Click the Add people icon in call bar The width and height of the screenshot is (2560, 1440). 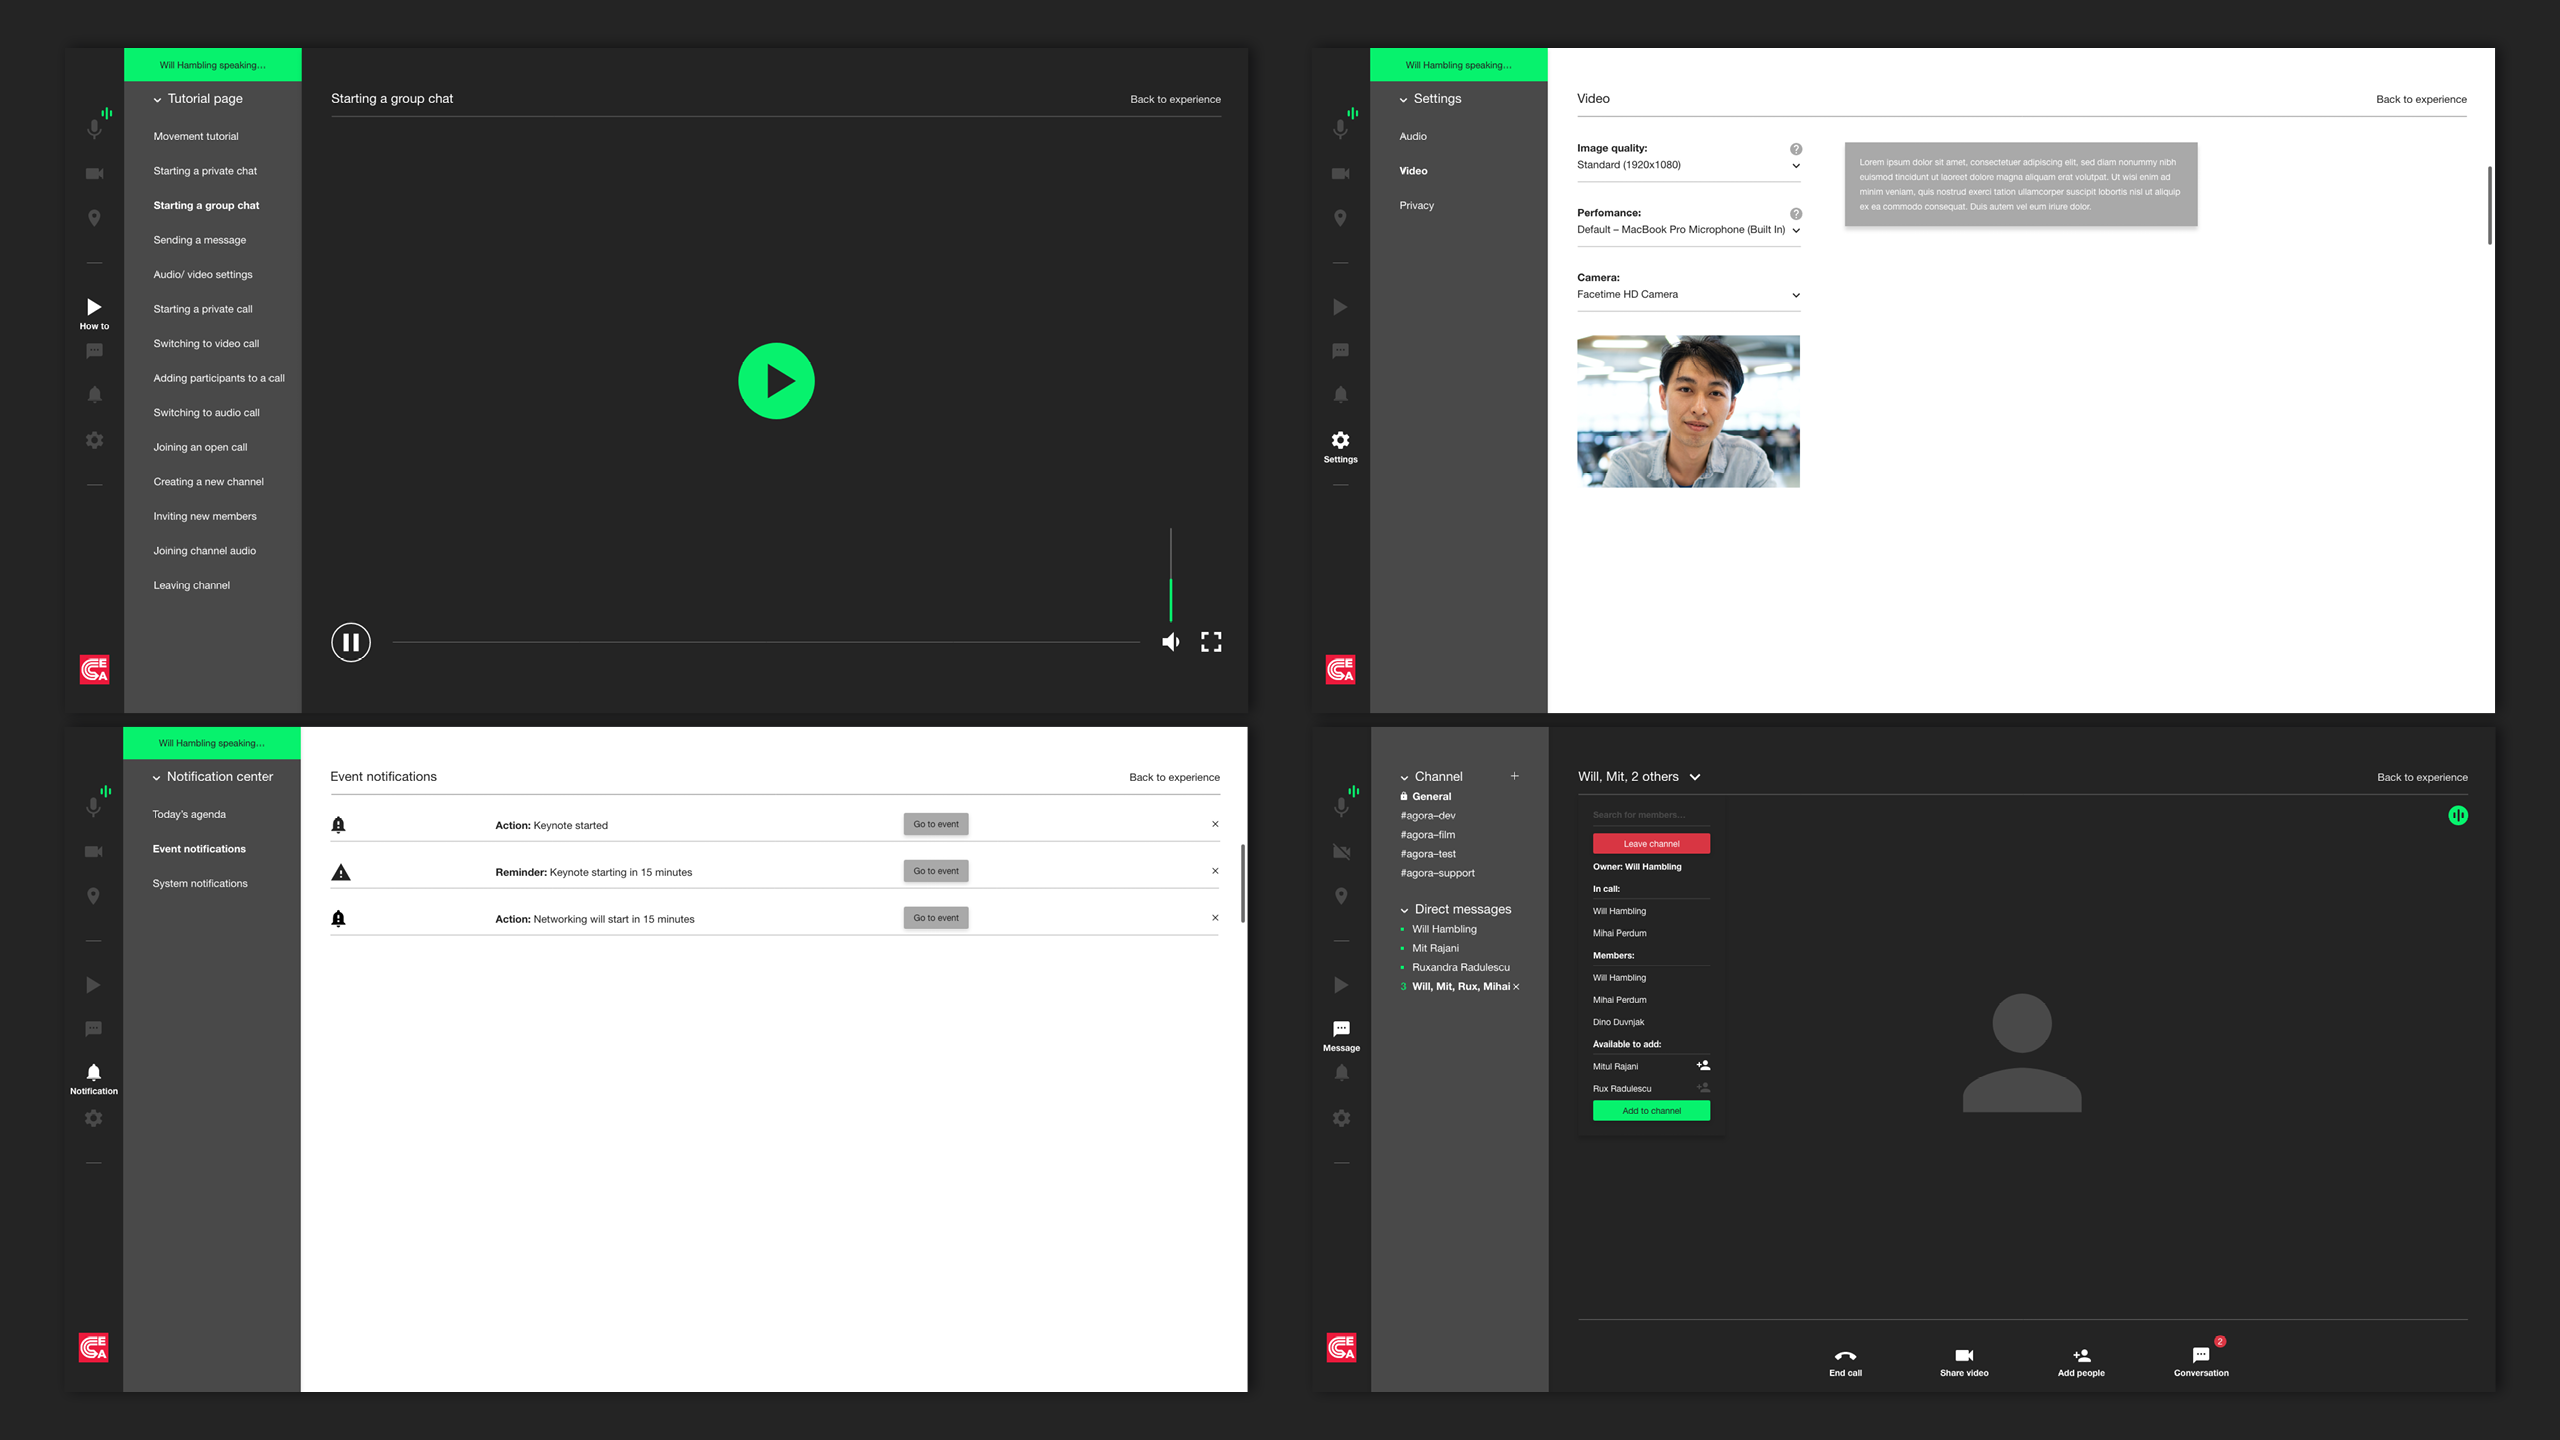click(2081, 1356)
